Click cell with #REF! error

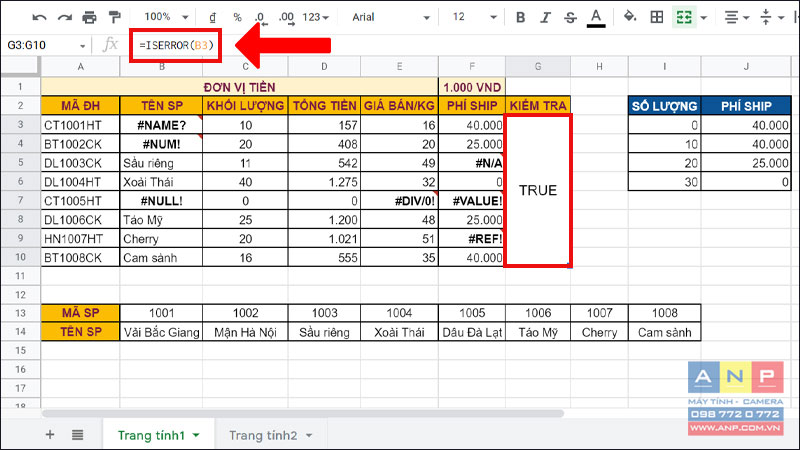472,238
